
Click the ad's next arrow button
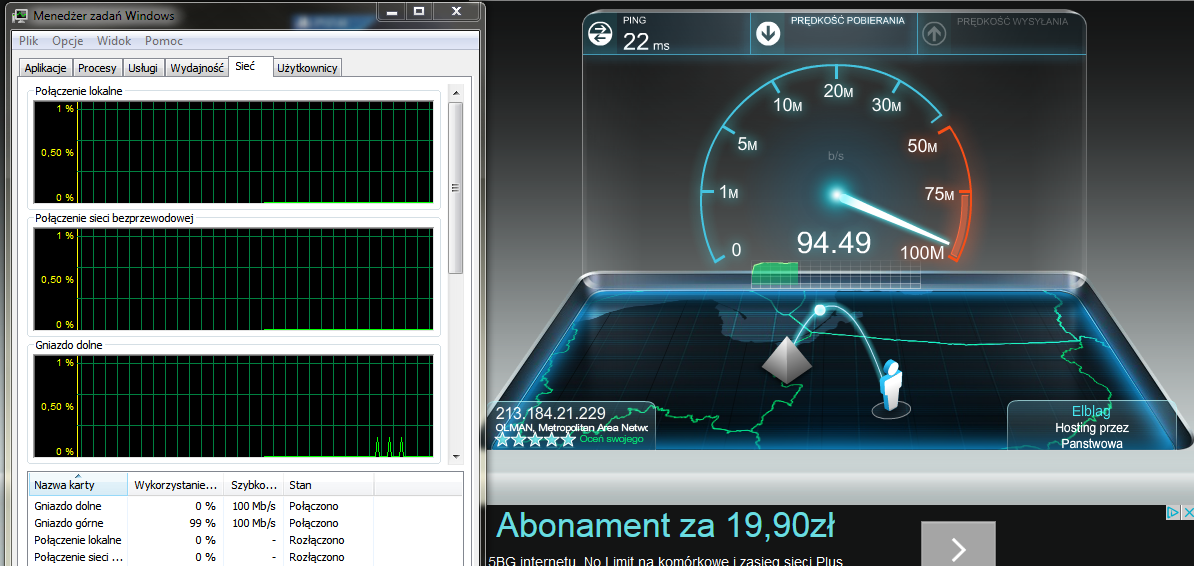click(959, 545)
